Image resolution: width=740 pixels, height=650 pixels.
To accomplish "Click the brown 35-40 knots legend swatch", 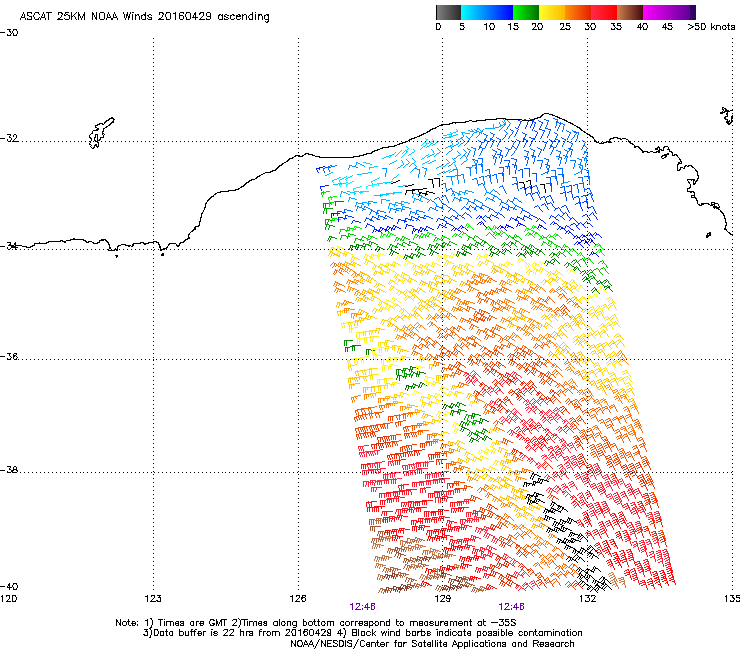I will click(x=630, y=12).
